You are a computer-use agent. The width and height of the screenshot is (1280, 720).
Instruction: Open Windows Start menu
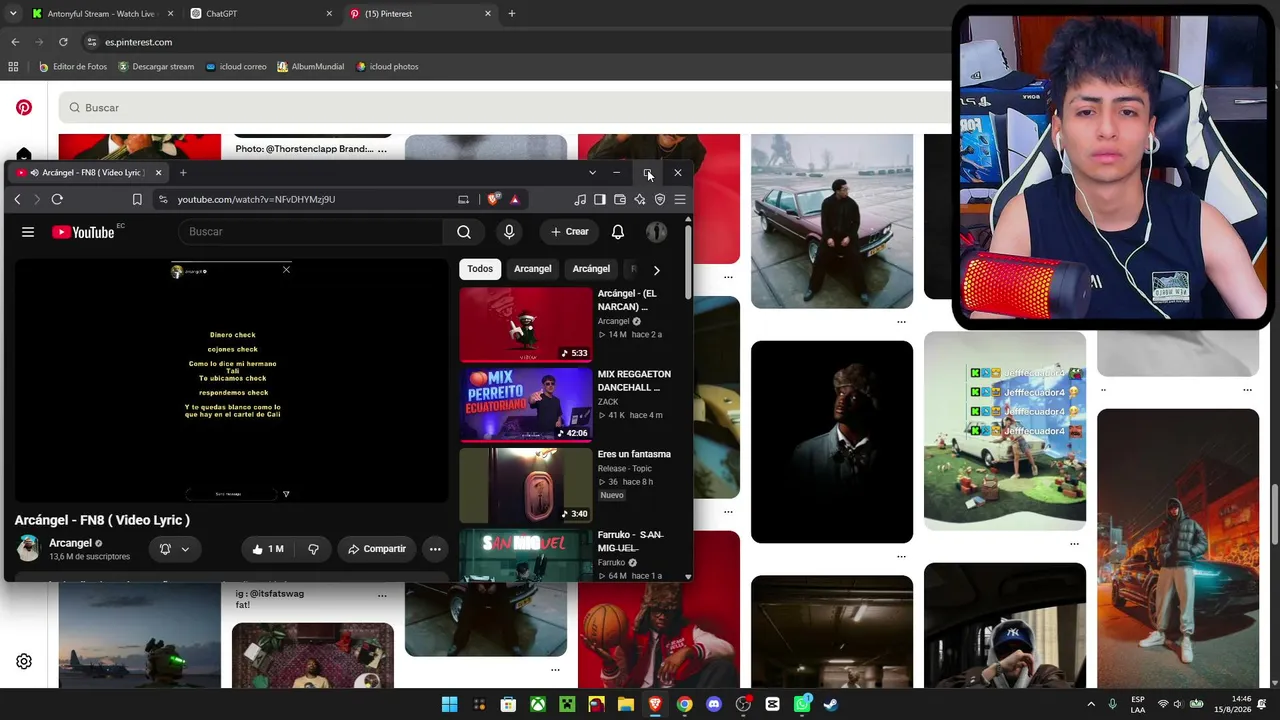(x=450, y=704)
